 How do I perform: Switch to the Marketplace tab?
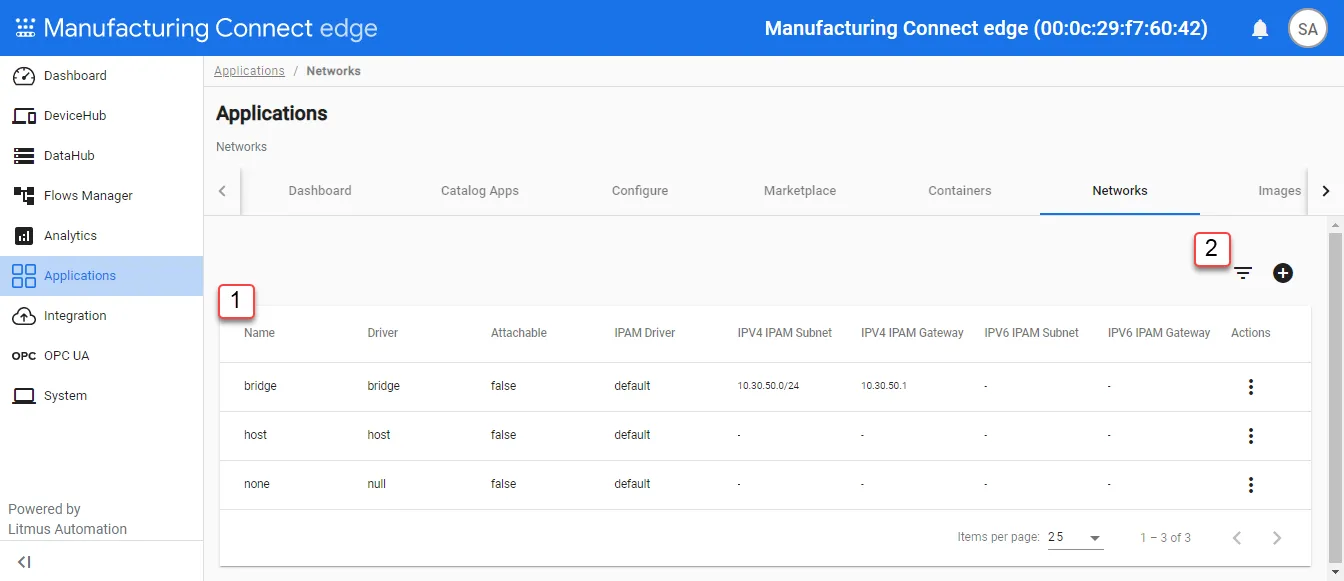point(800,191)
